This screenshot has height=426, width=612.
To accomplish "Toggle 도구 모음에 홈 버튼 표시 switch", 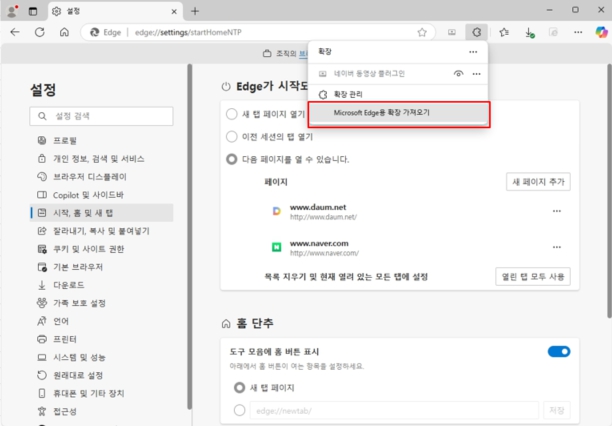I will 559,352.
